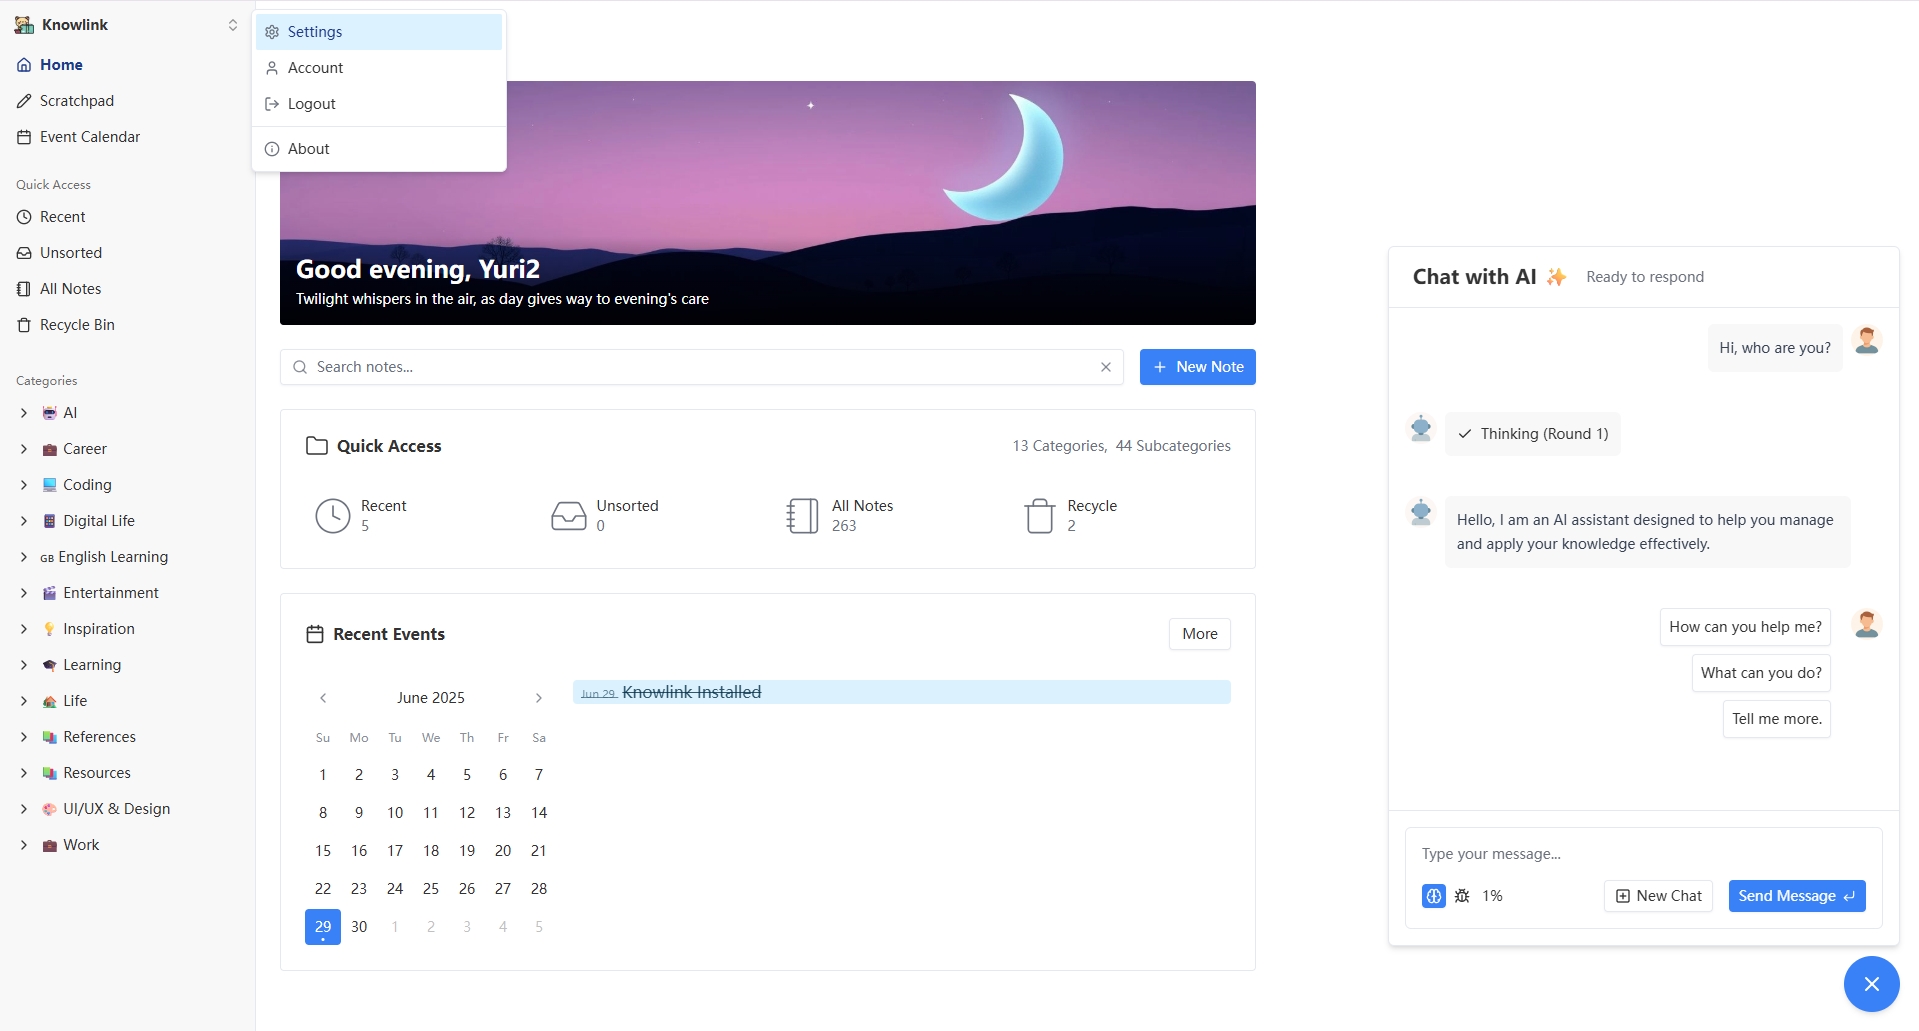
Task: Open the Recycle trash icon card
Action: click(x=1040, y=516)
